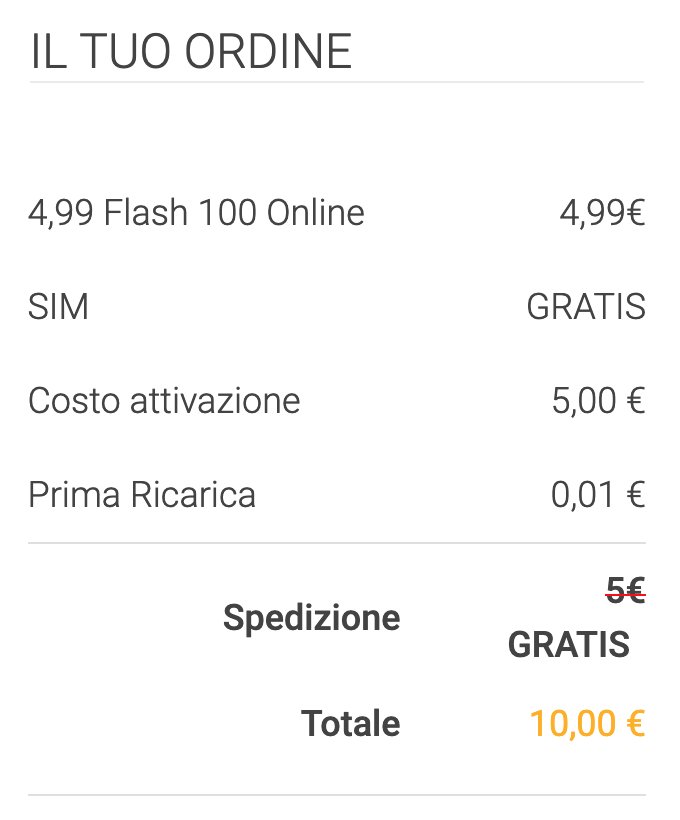Click the GRATIS value next to SIM

586,306
